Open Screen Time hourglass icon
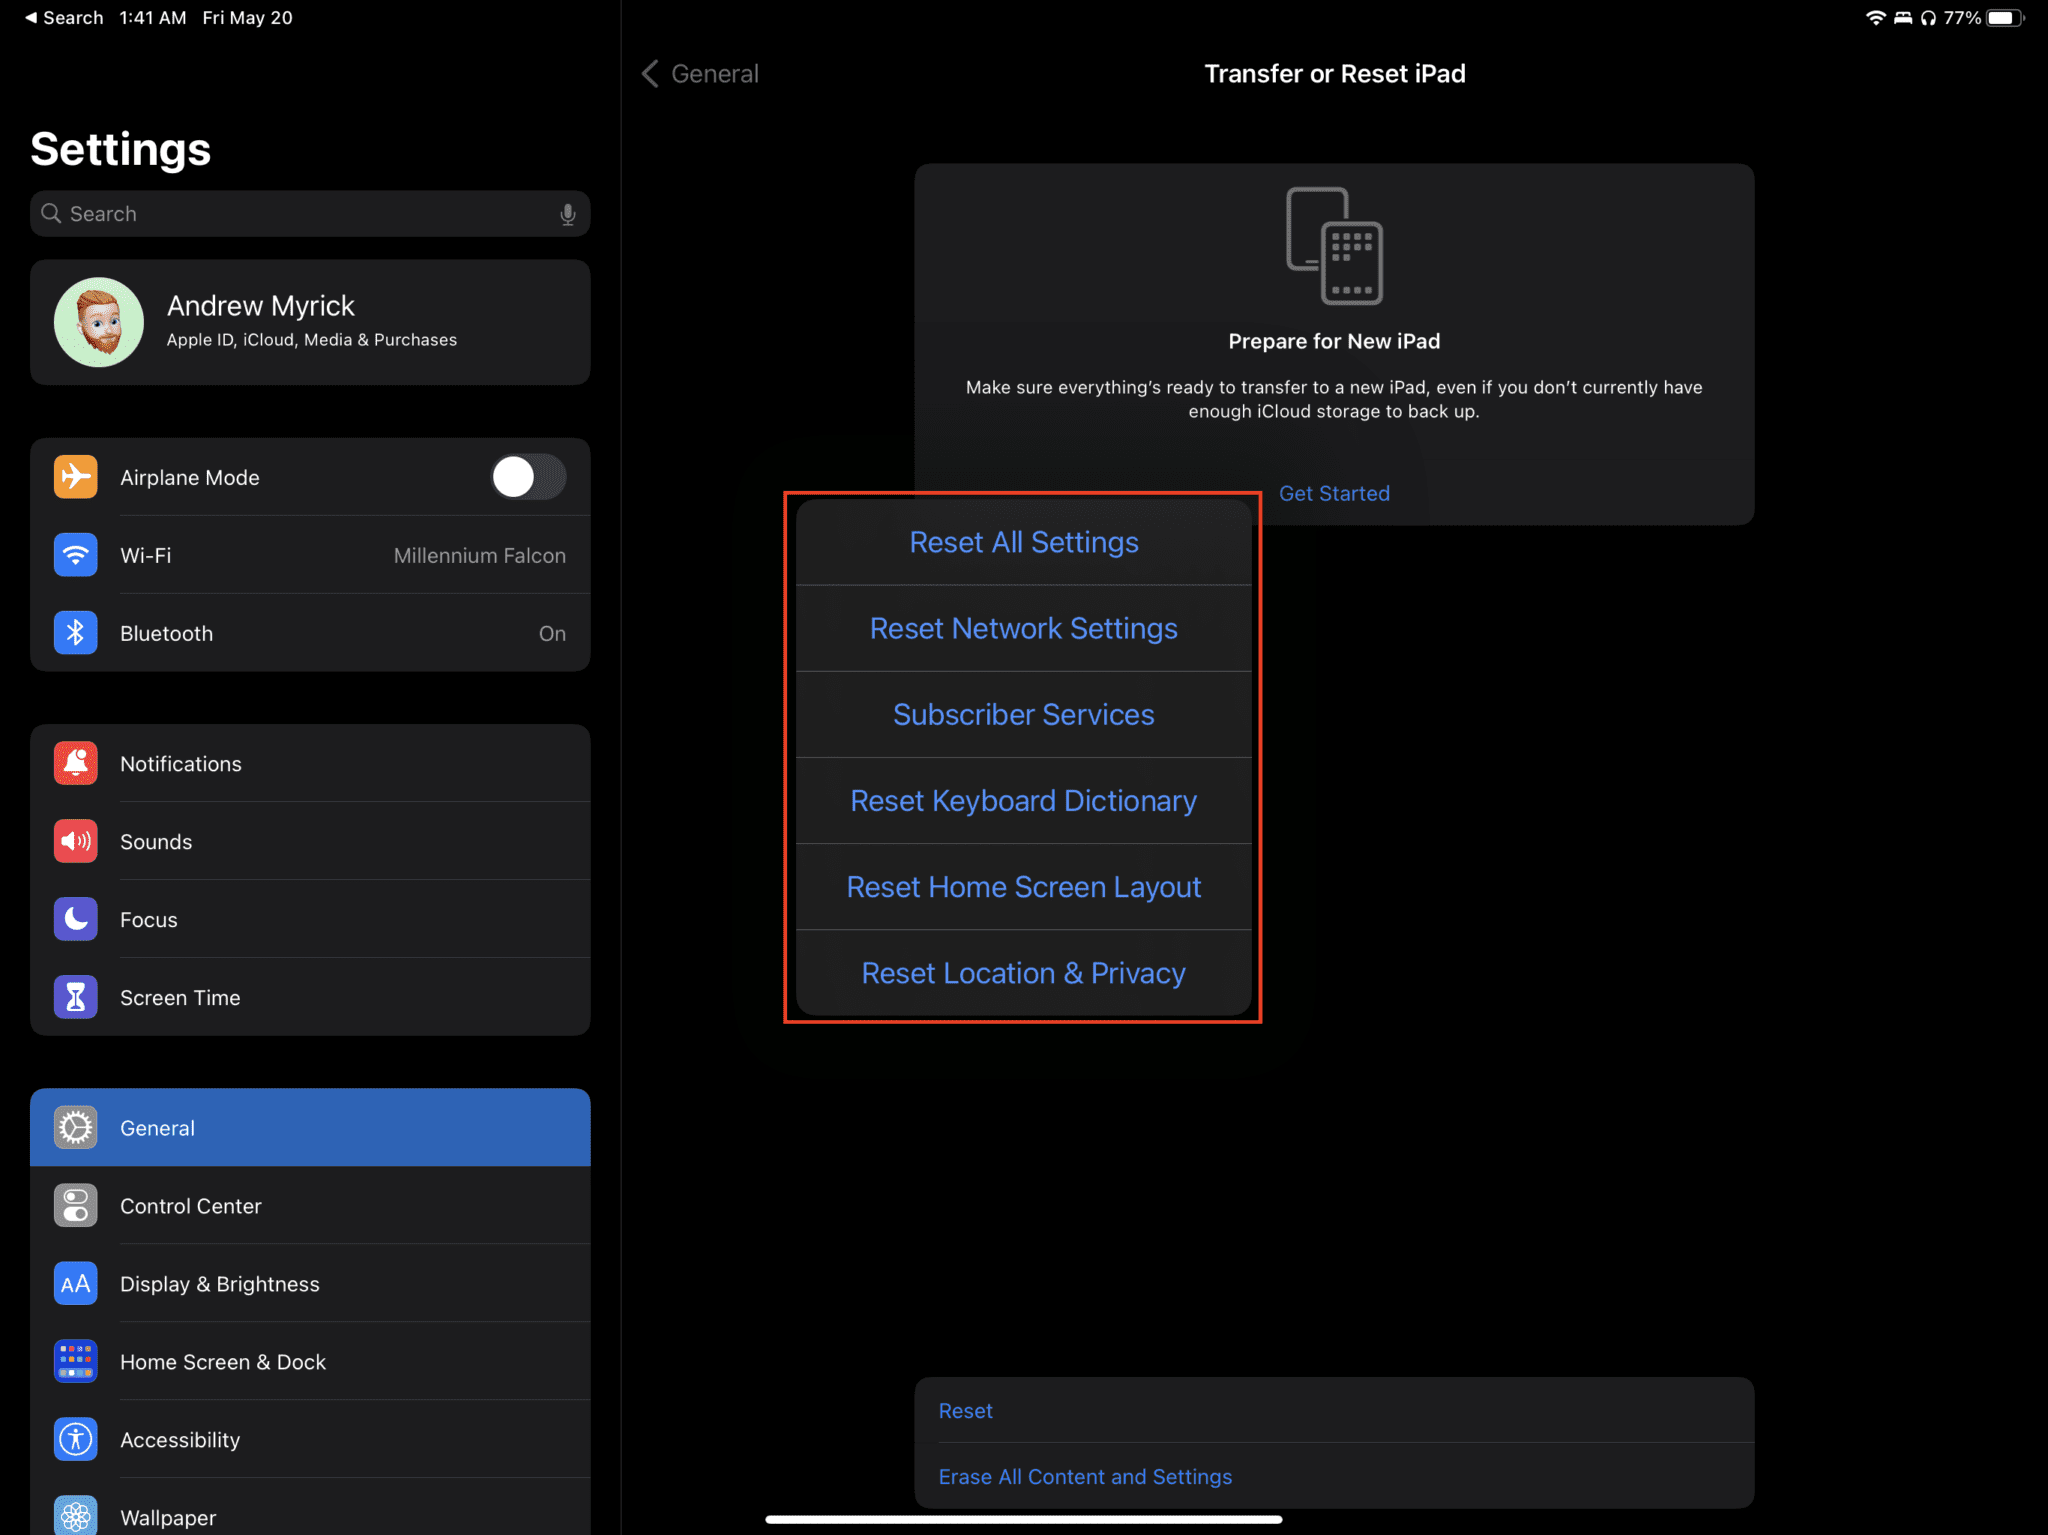Viewport: 2048px width, 1535px height. pos(75,997)
